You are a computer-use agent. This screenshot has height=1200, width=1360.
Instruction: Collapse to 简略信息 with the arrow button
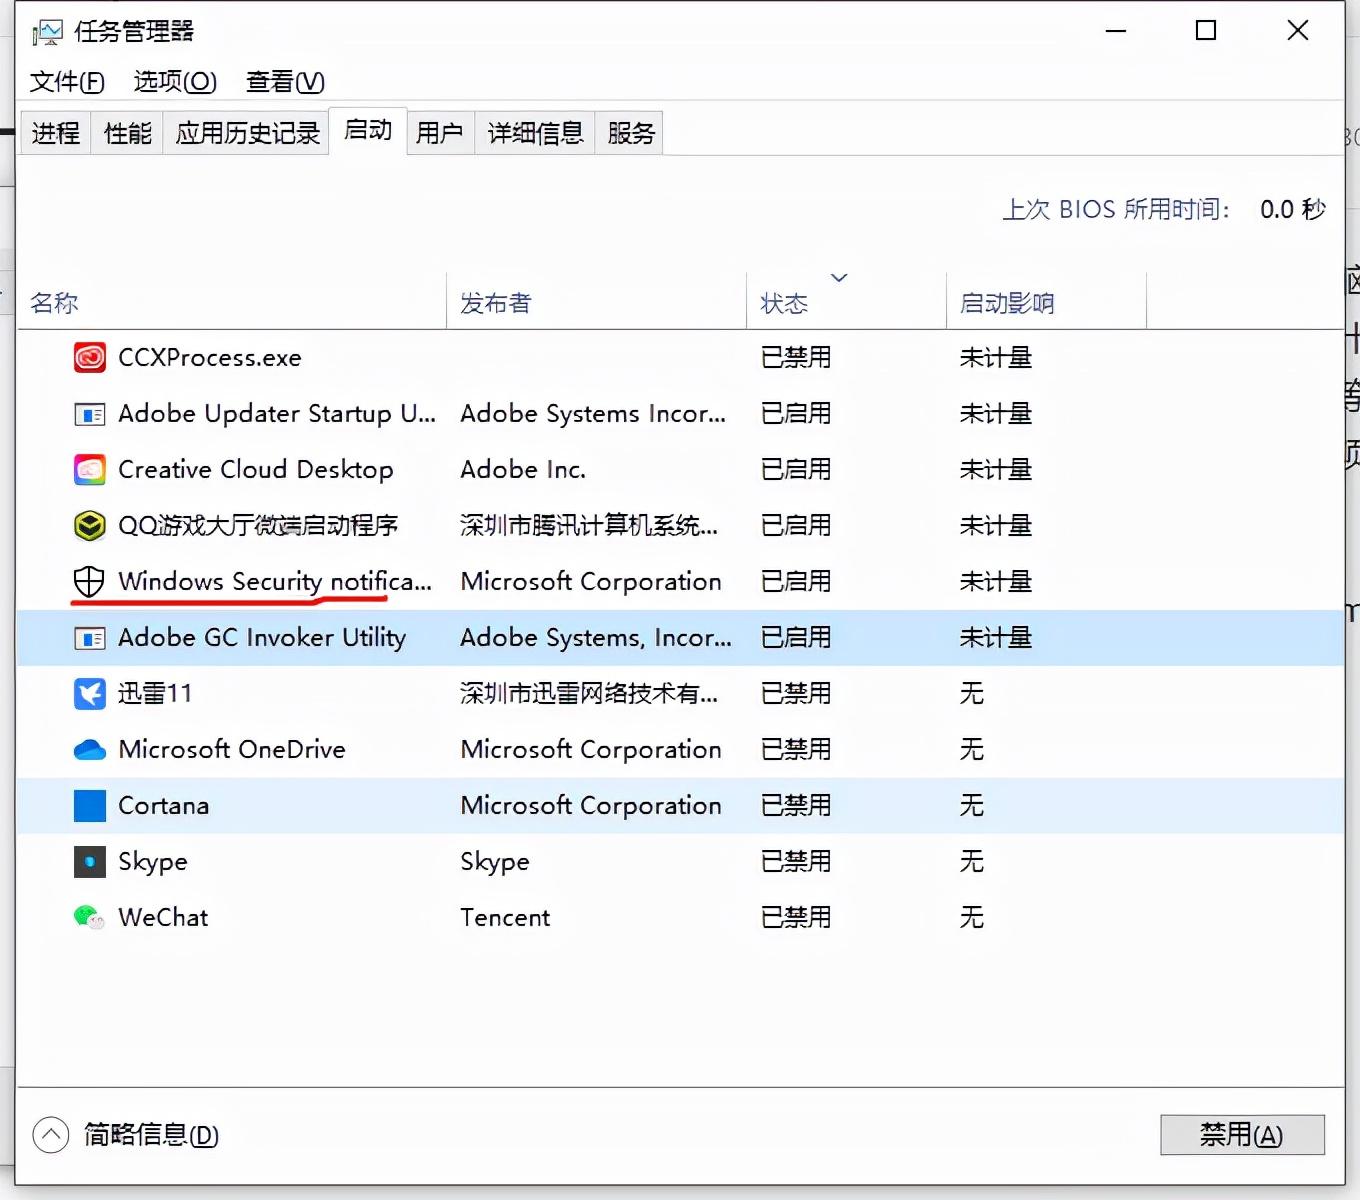[x=51, y=1135]
